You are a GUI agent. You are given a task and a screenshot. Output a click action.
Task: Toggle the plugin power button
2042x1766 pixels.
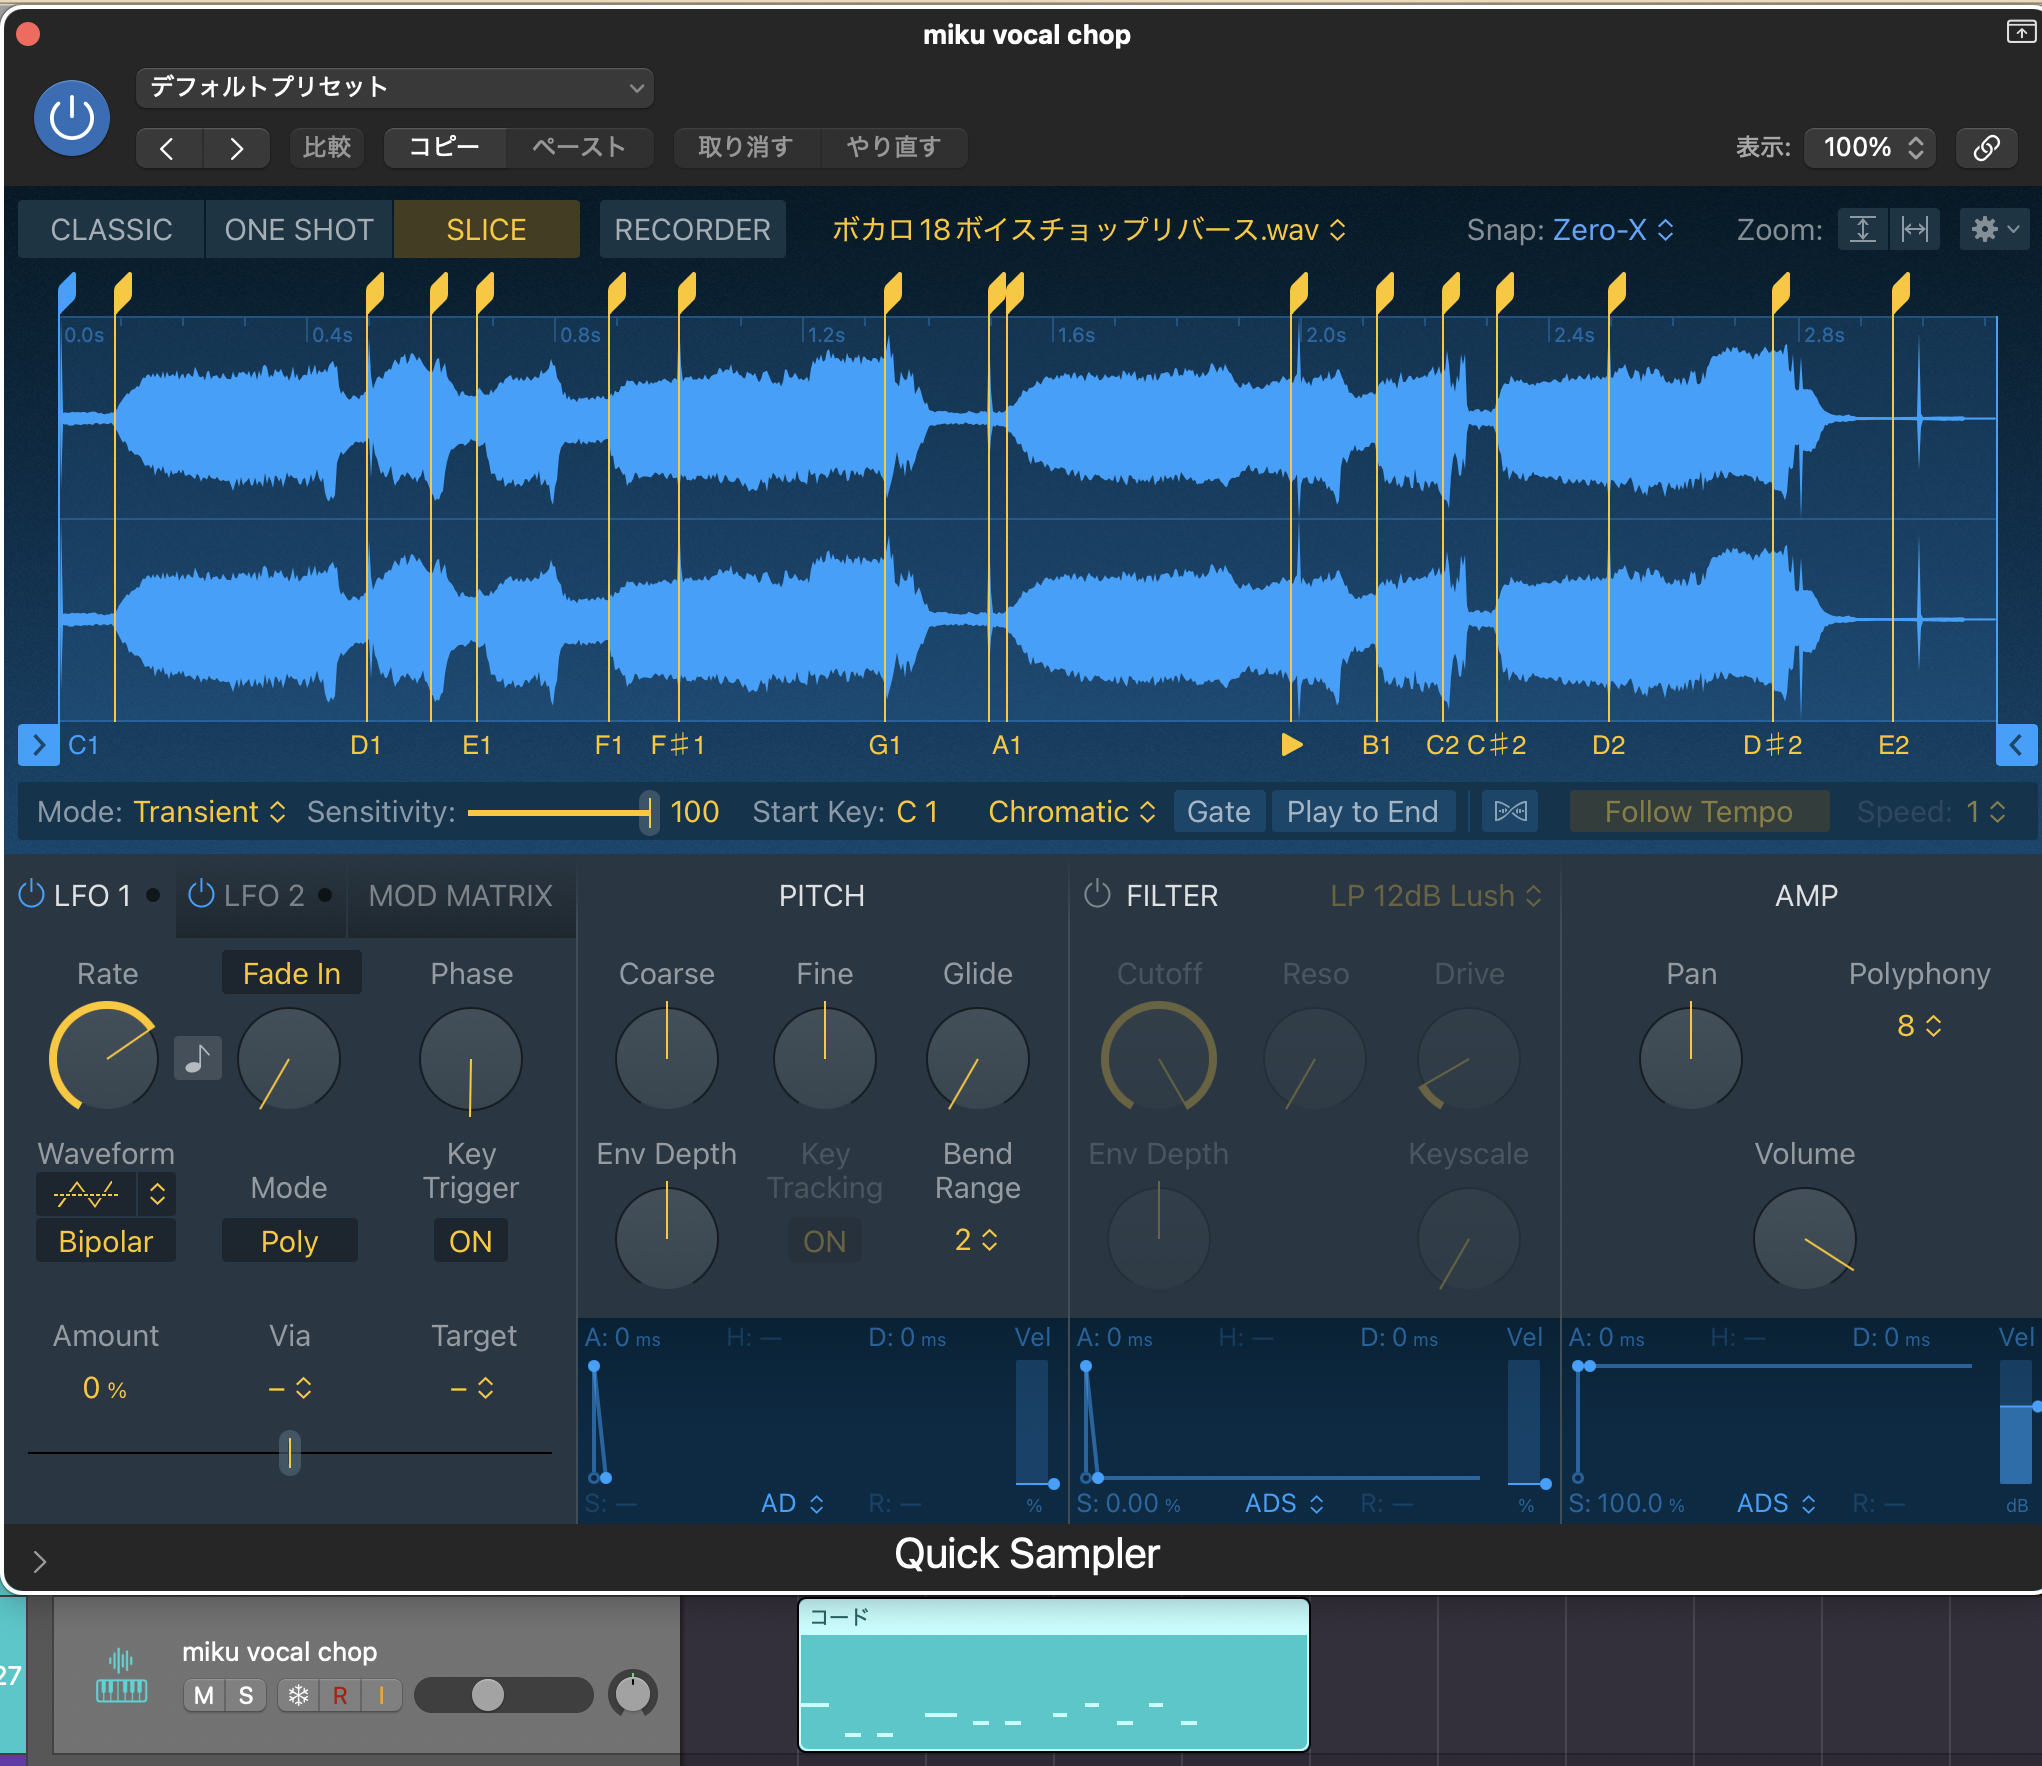[72, 118]
